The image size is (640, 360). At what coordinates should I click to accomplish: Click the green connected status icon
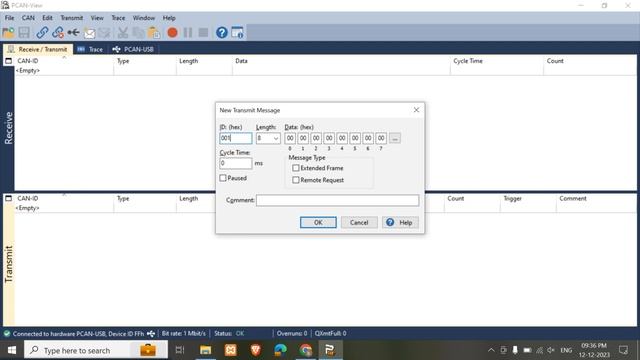pos(7,334)
